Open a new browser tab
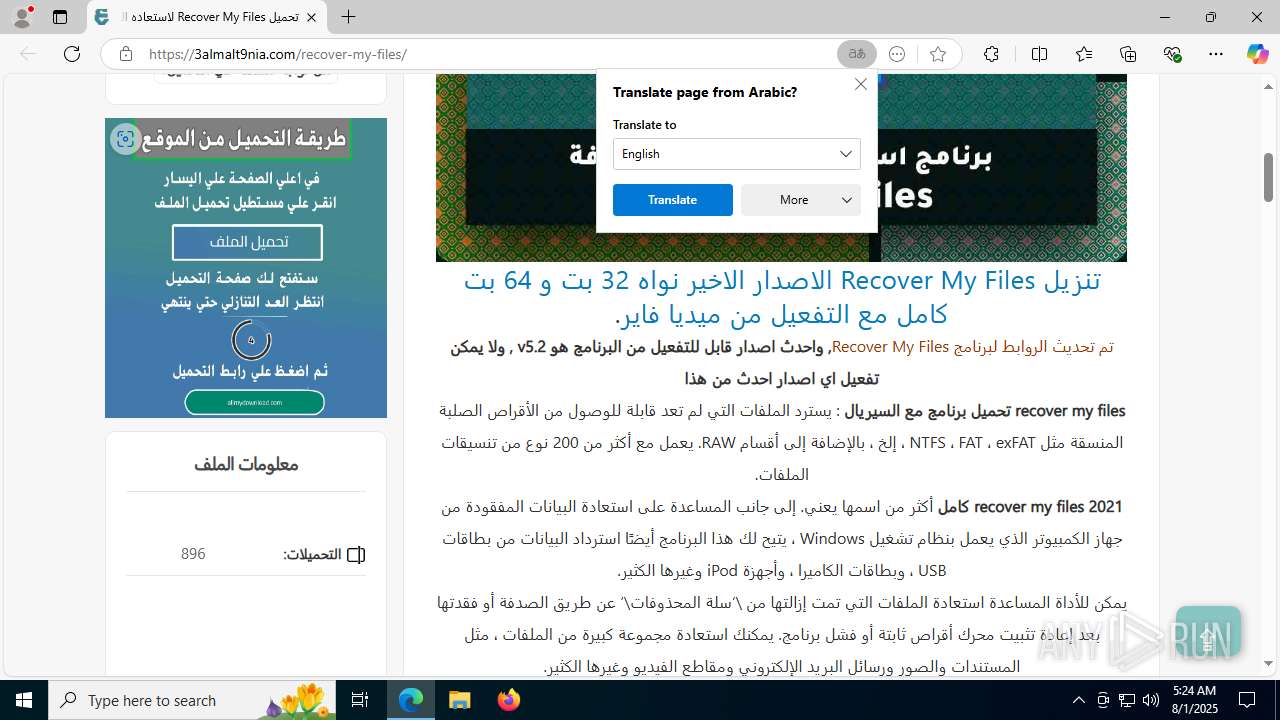Viewport: 1280px width, 720px height. coord(348,17)
